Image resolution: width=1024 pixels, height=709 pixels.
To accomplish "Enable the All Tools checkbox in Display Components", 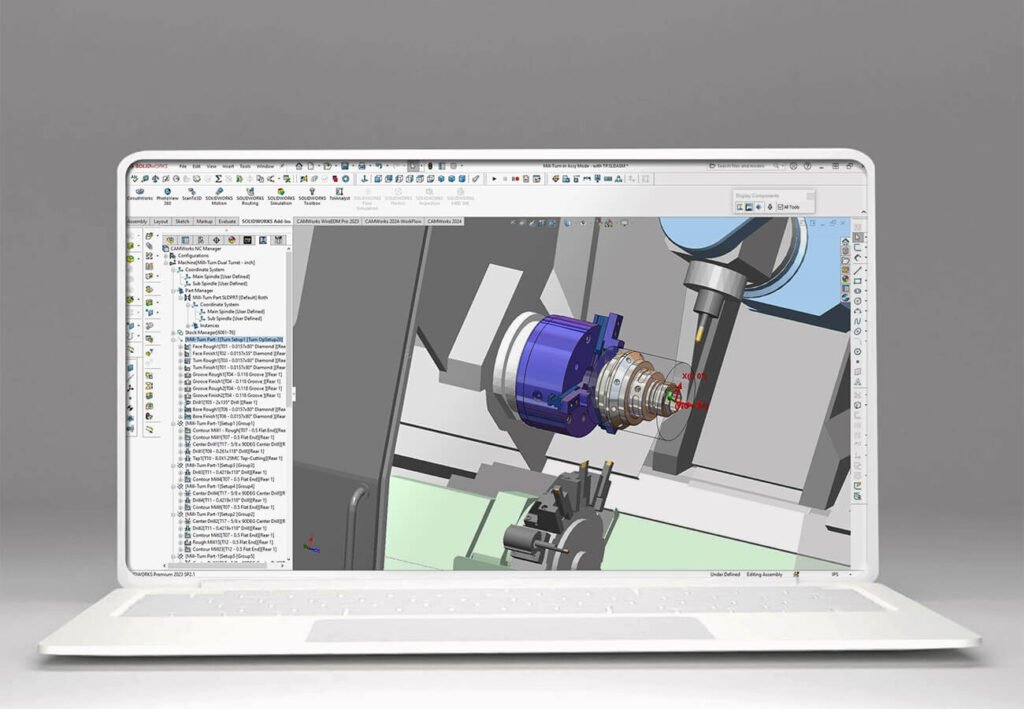I will 781,207.
